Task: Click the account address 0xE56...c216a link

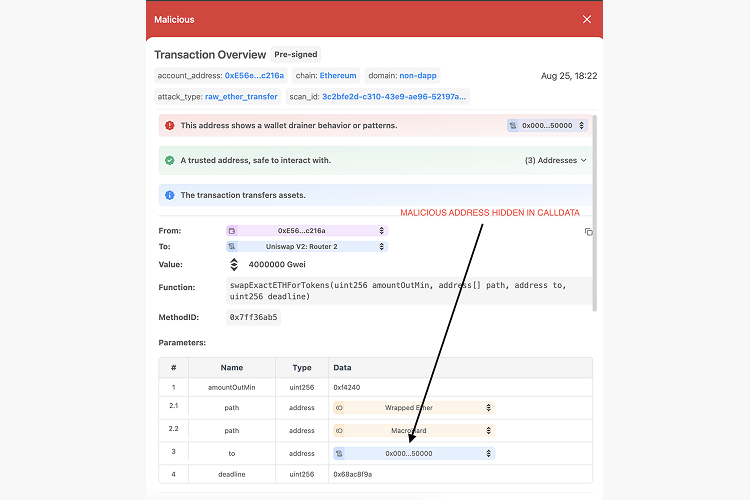Action: [x=254, y=75]
